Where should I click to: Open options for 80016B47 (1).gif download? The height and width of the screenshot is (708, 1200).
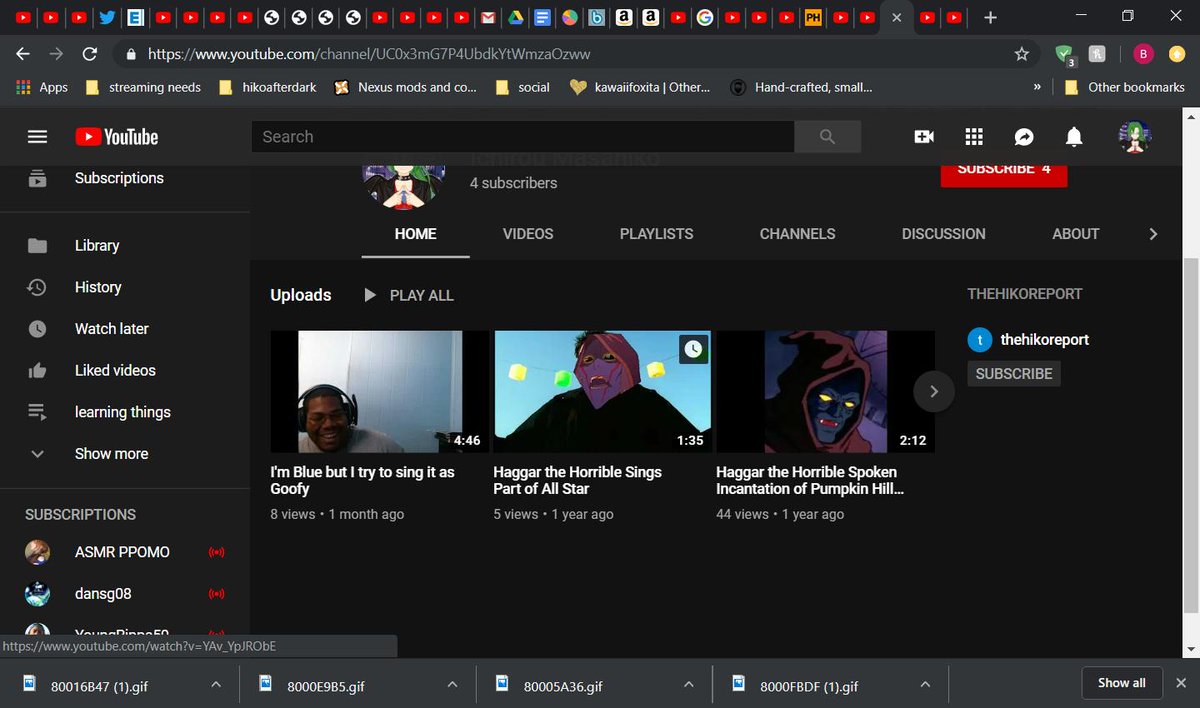216,685
